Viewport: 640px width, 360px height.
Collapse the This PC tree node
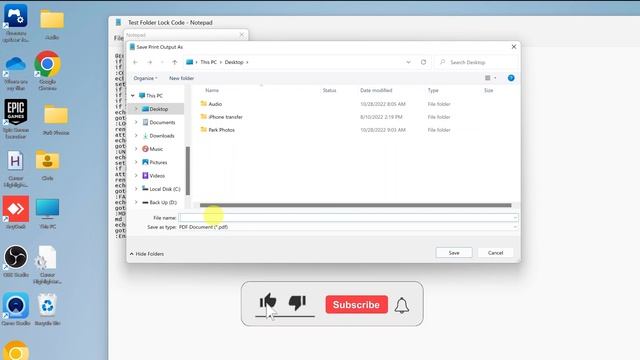[x=133, y=96]
